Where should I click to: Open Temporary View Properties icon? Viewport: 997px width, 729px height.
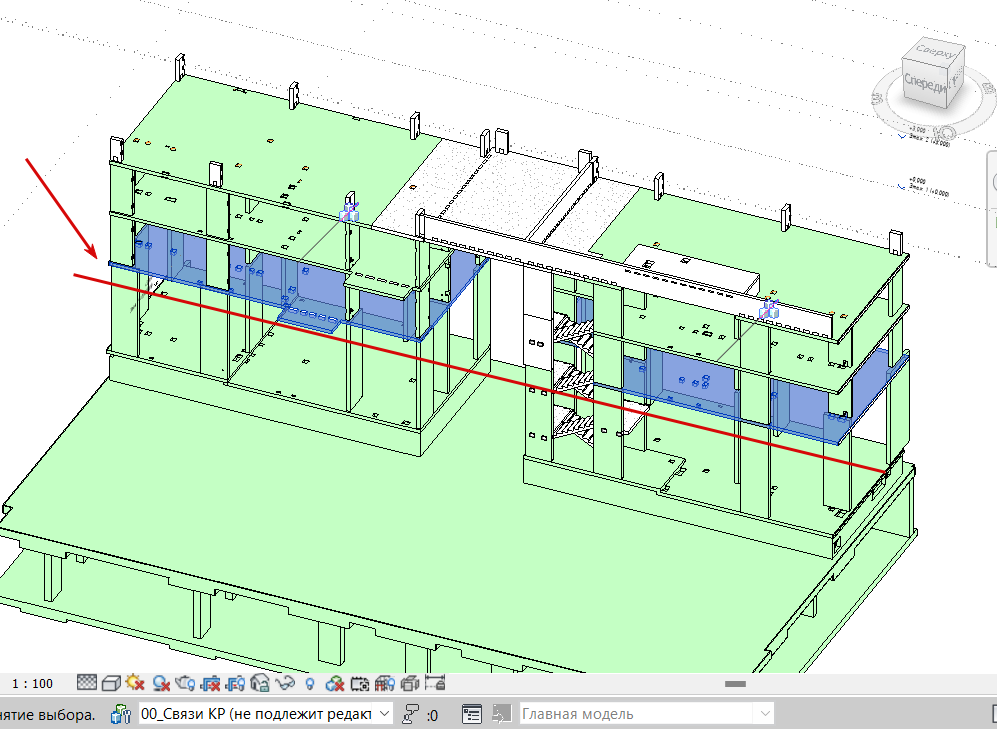(360, 683)
